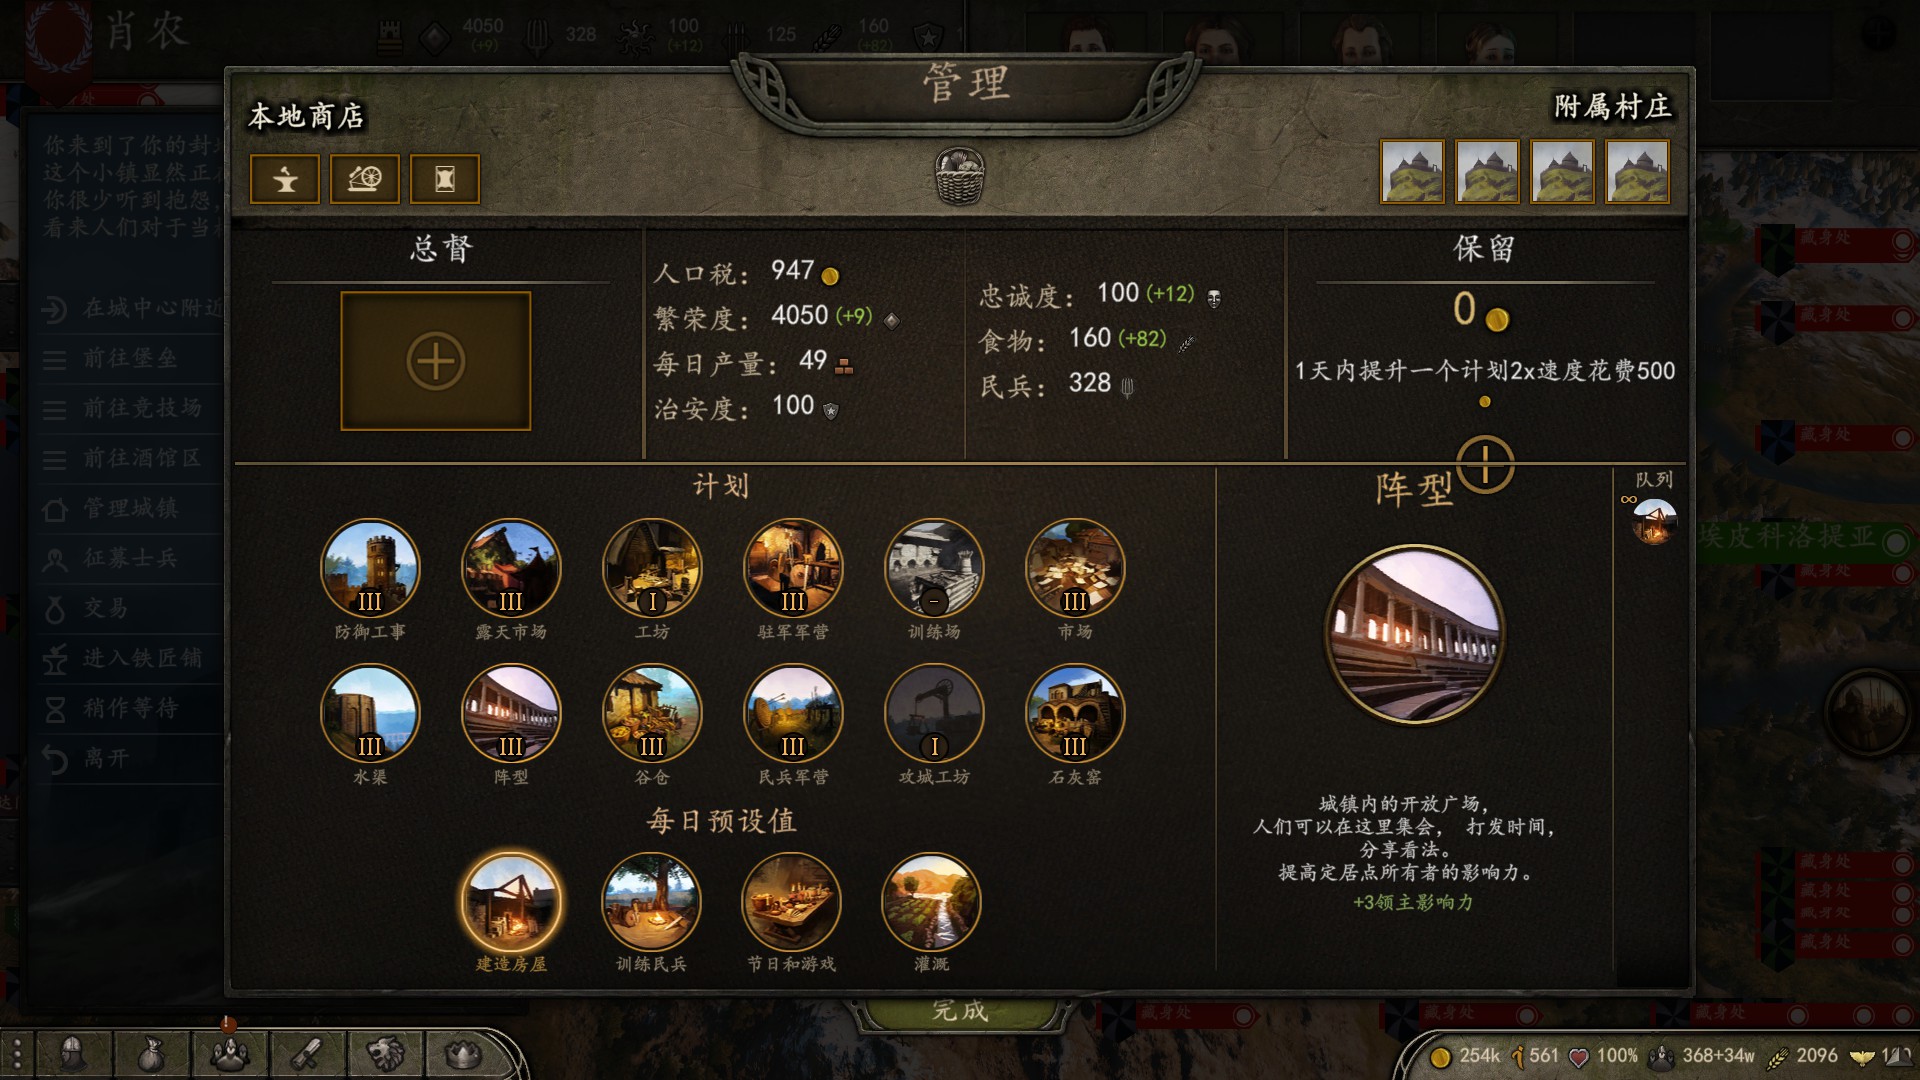
Task: Click the queued building item under 队列
Action: [1654, 522]
